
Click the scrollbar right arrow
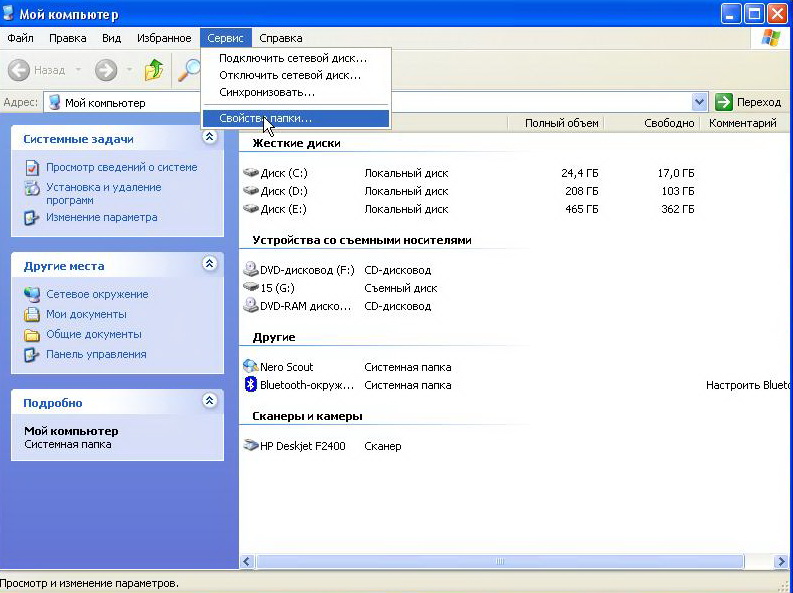point(781,561)
